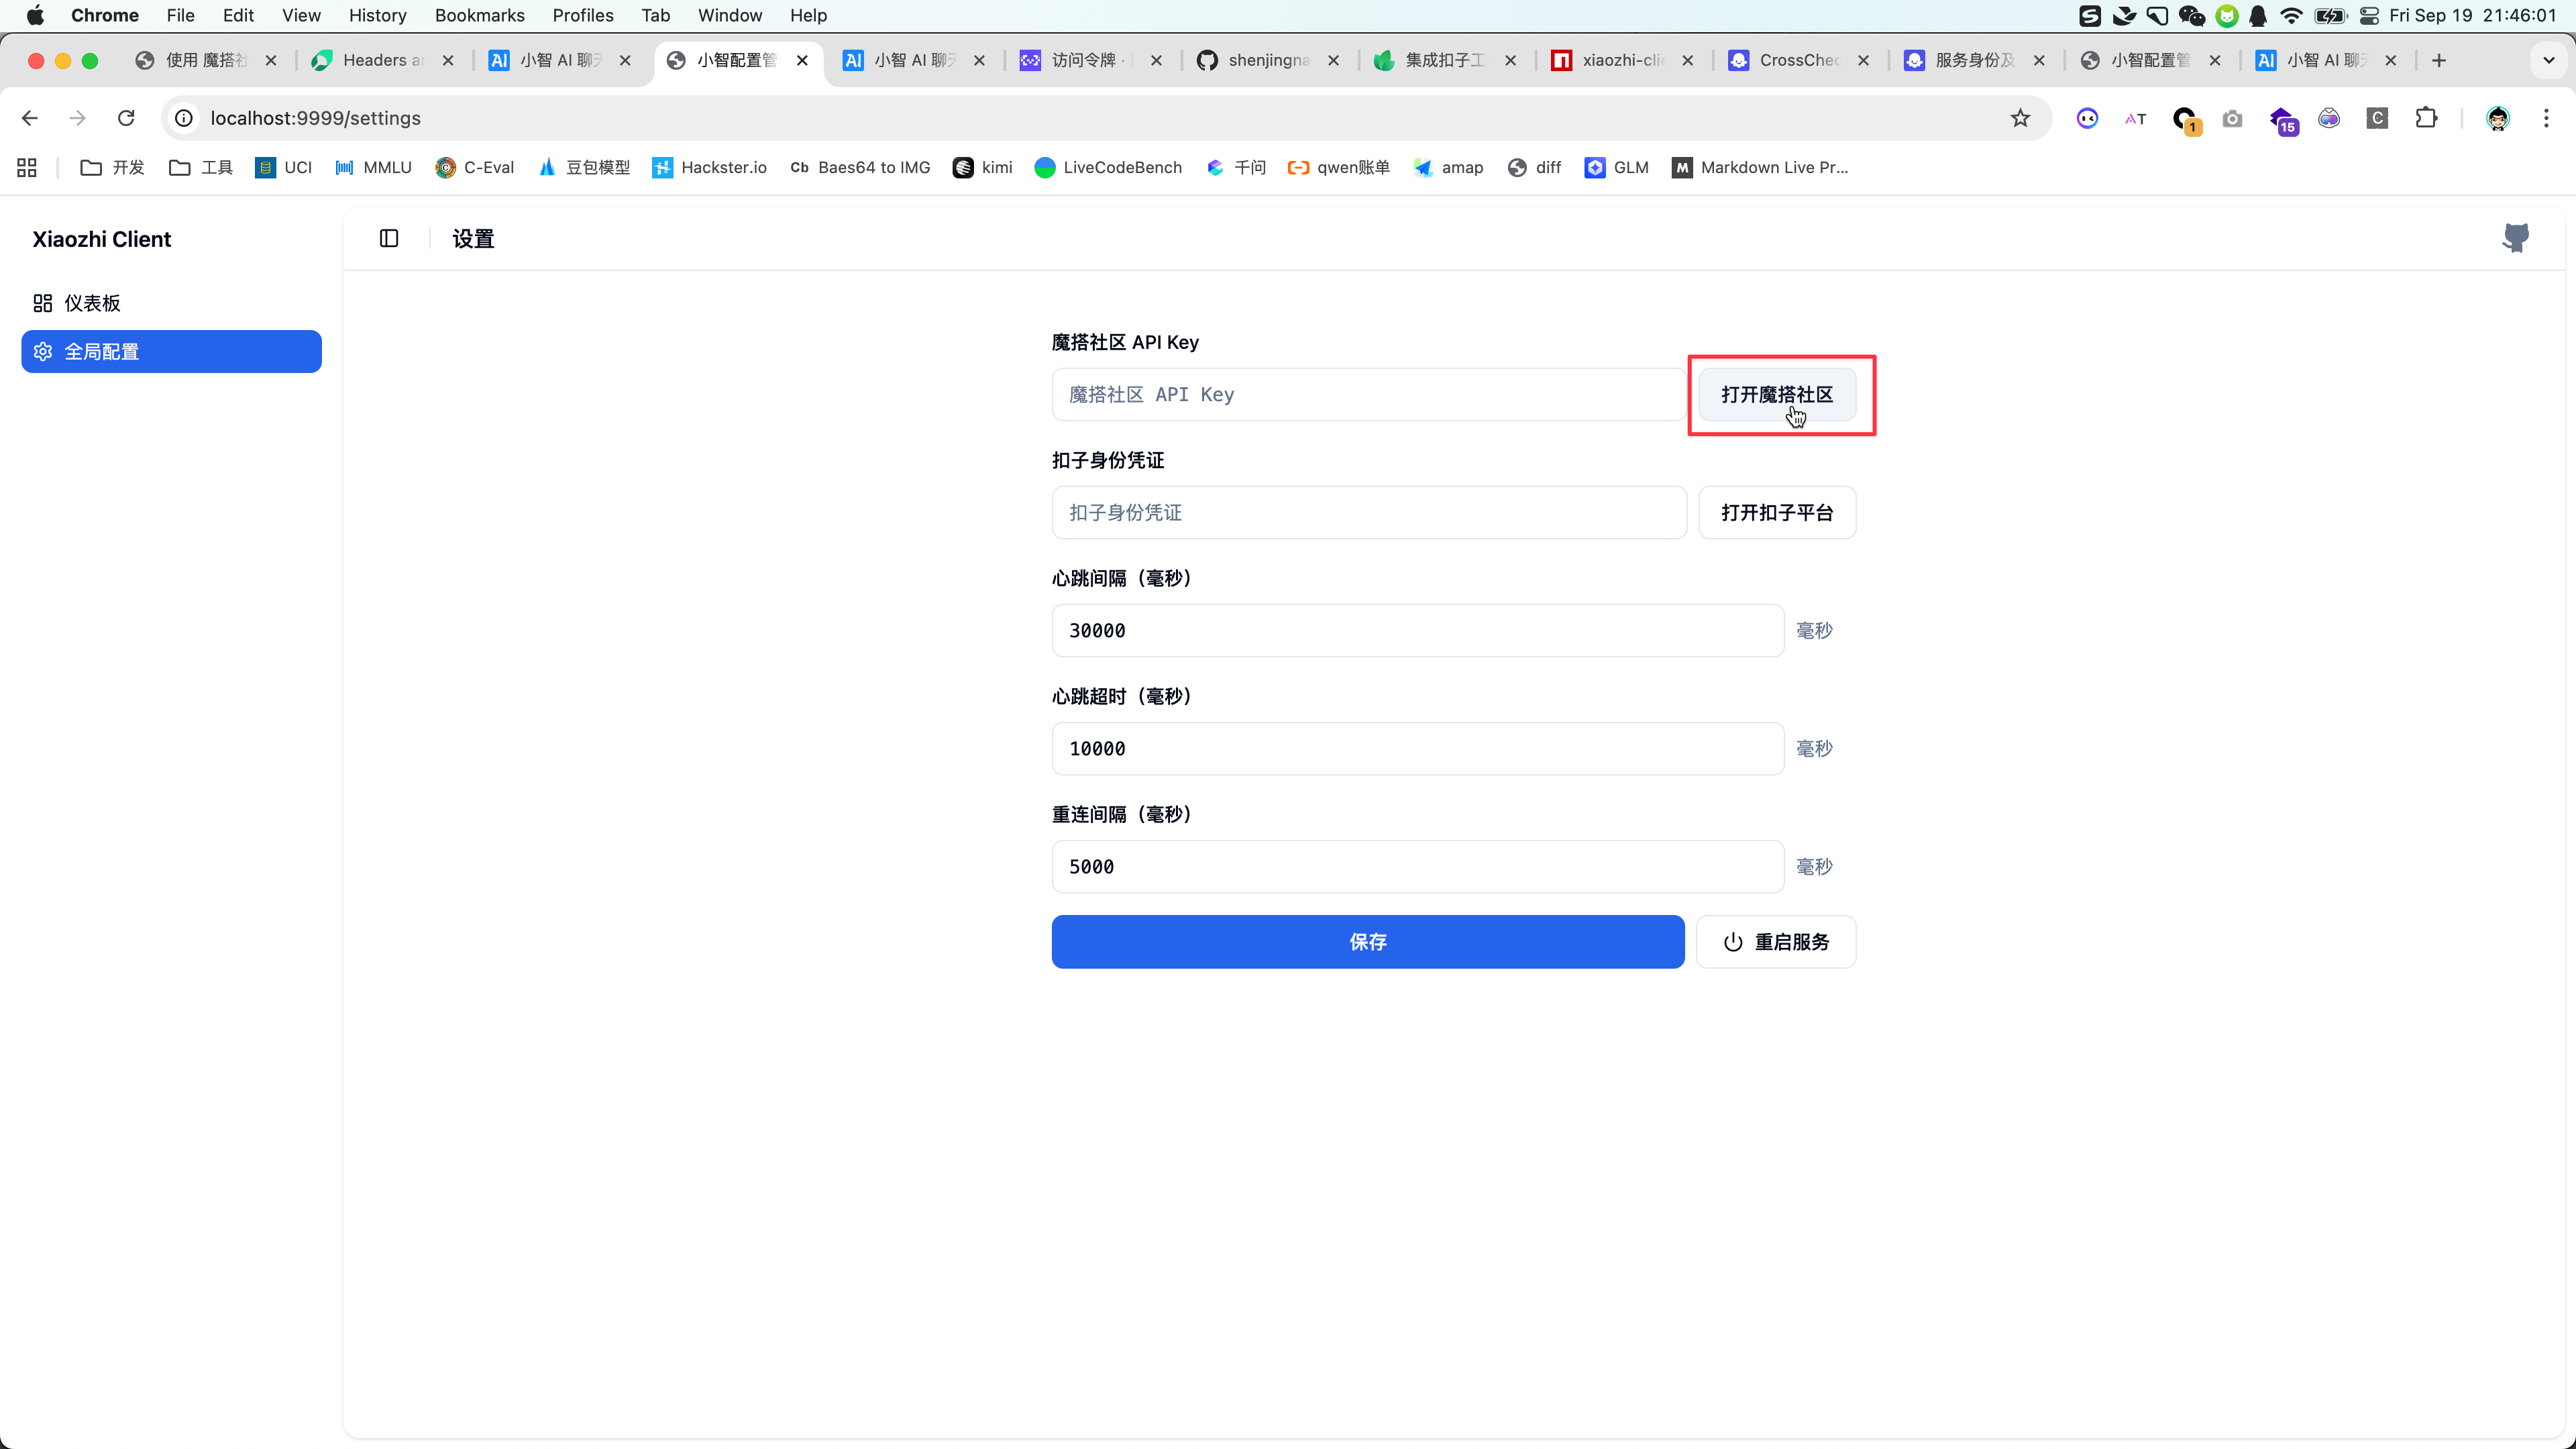Click the site info icon
Image resolution: width=2576 pixels, height=1449 pixels.
pos(184,118)
